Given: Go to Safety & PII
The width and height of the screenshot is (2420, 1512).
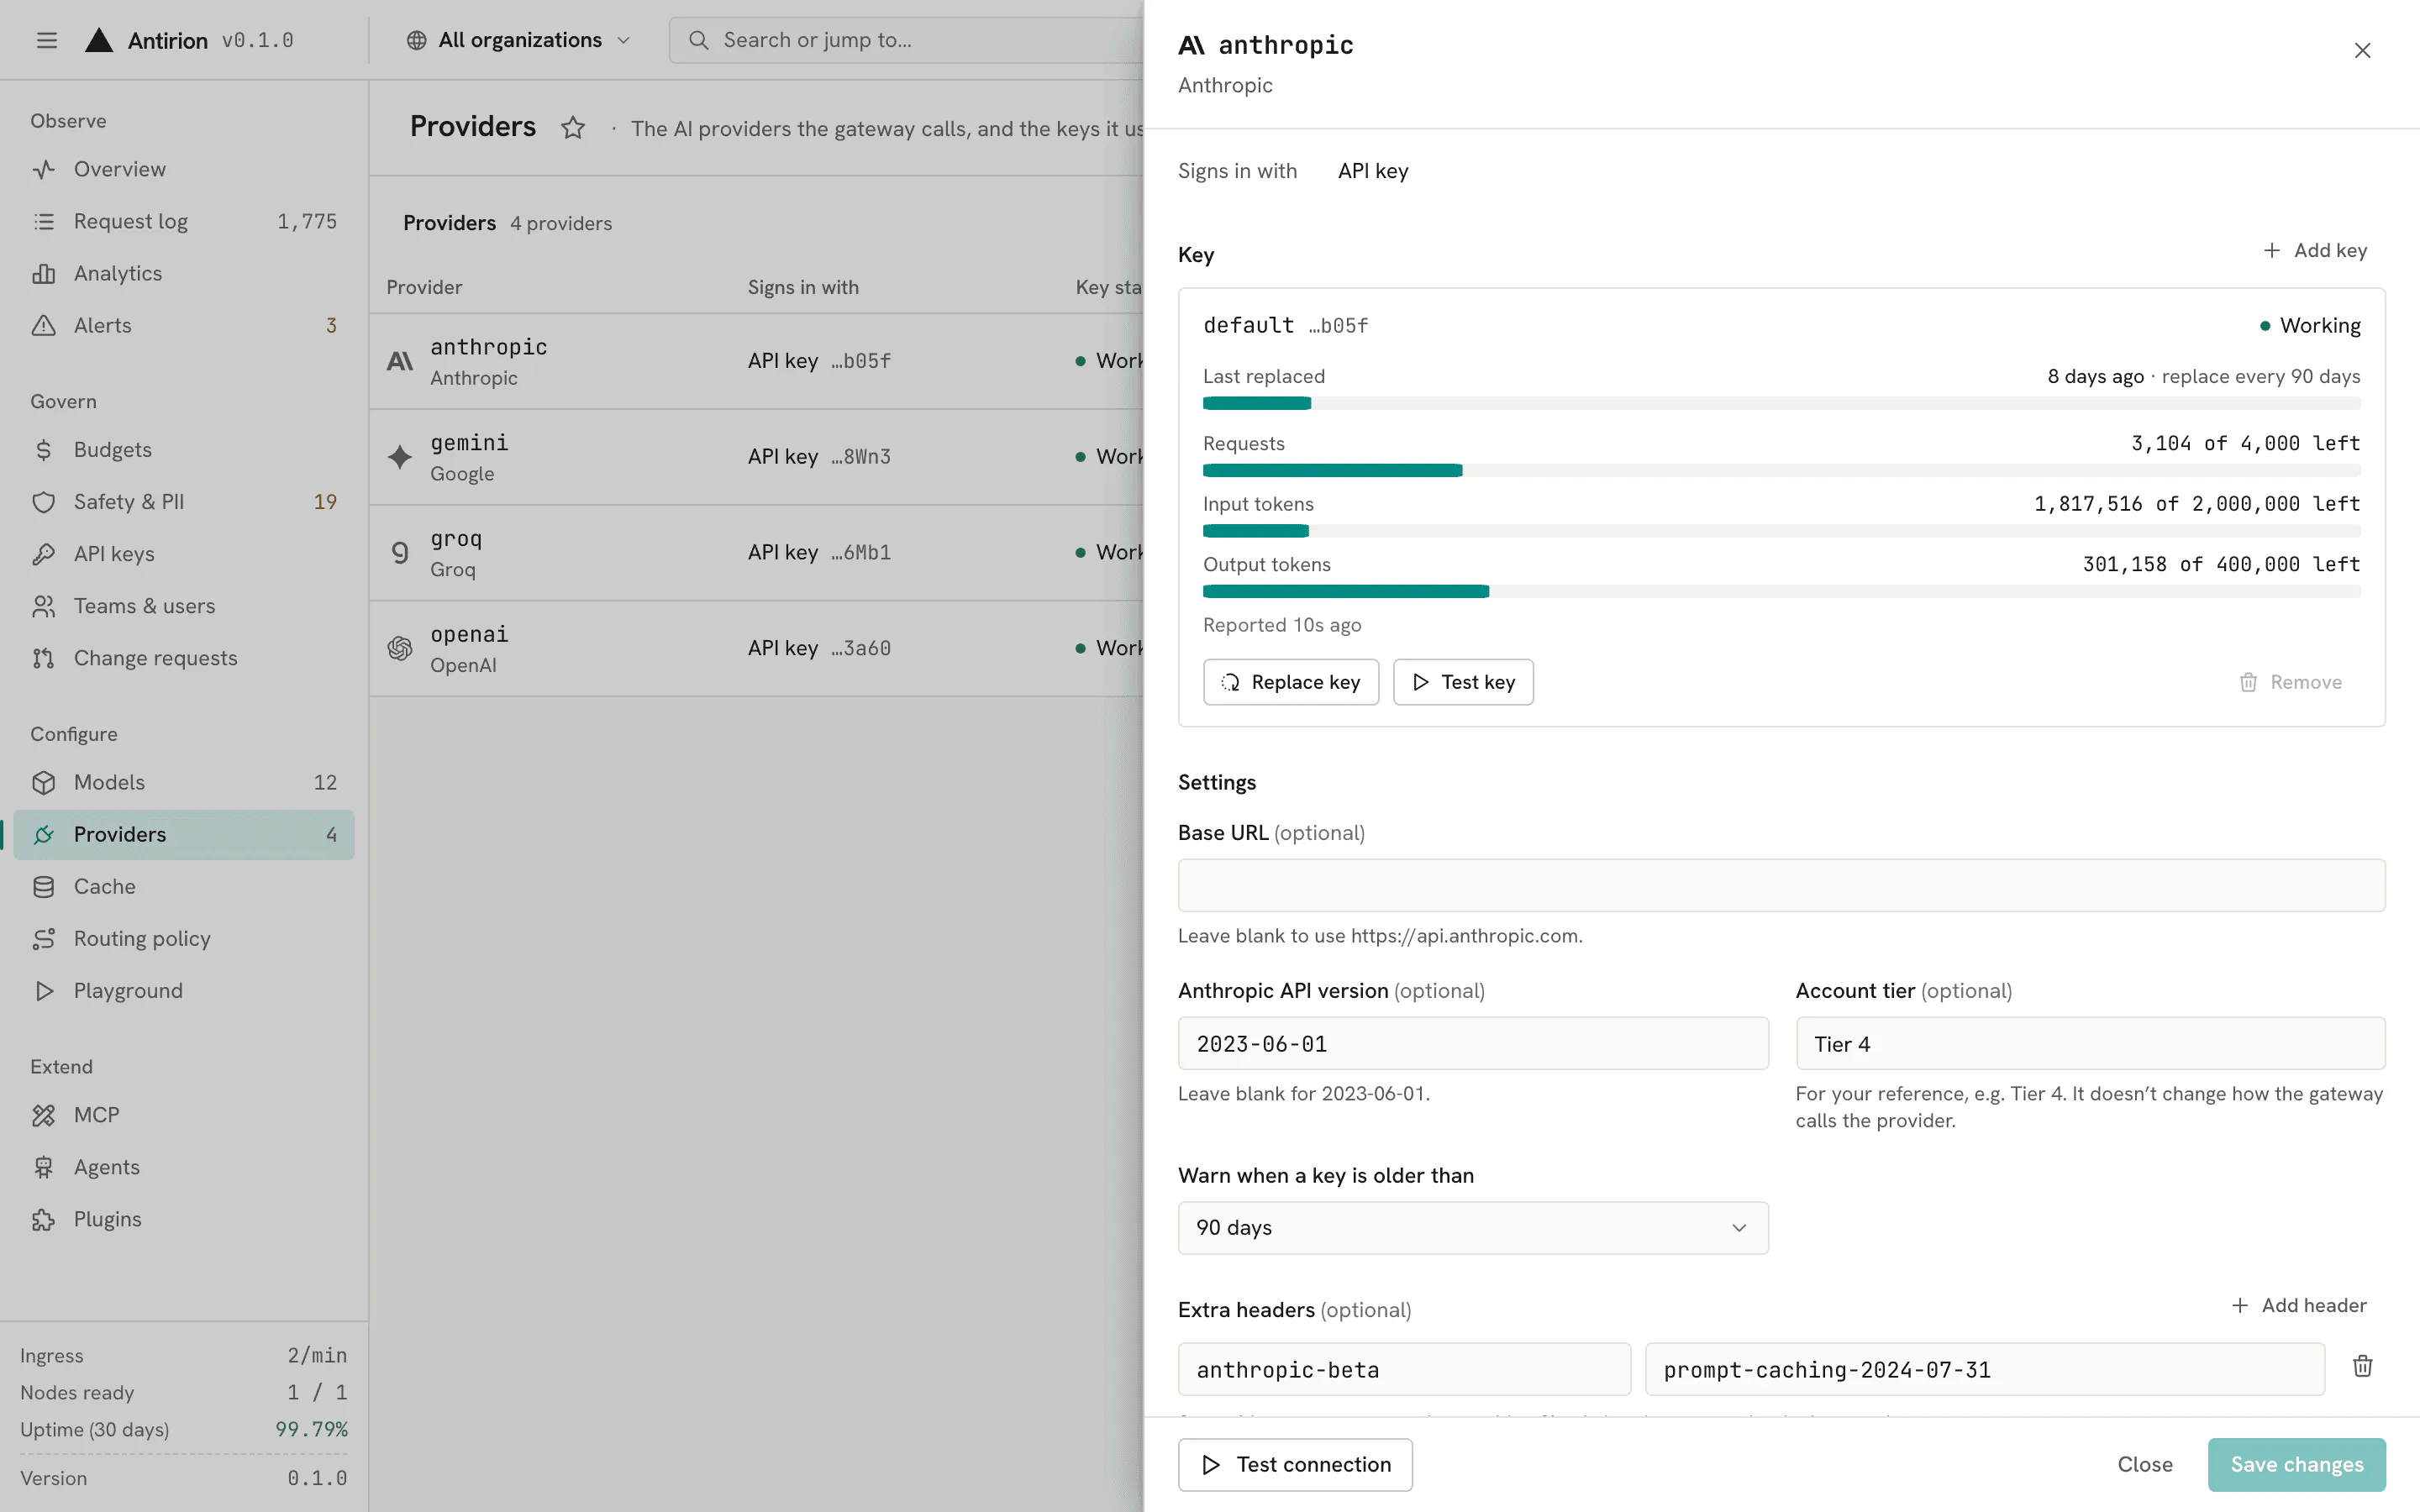Looking at the screenshot, I should click(x=184, y=502).
